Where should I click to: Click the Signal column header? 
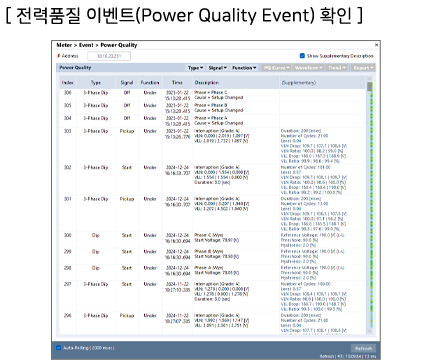click(127, 82)
